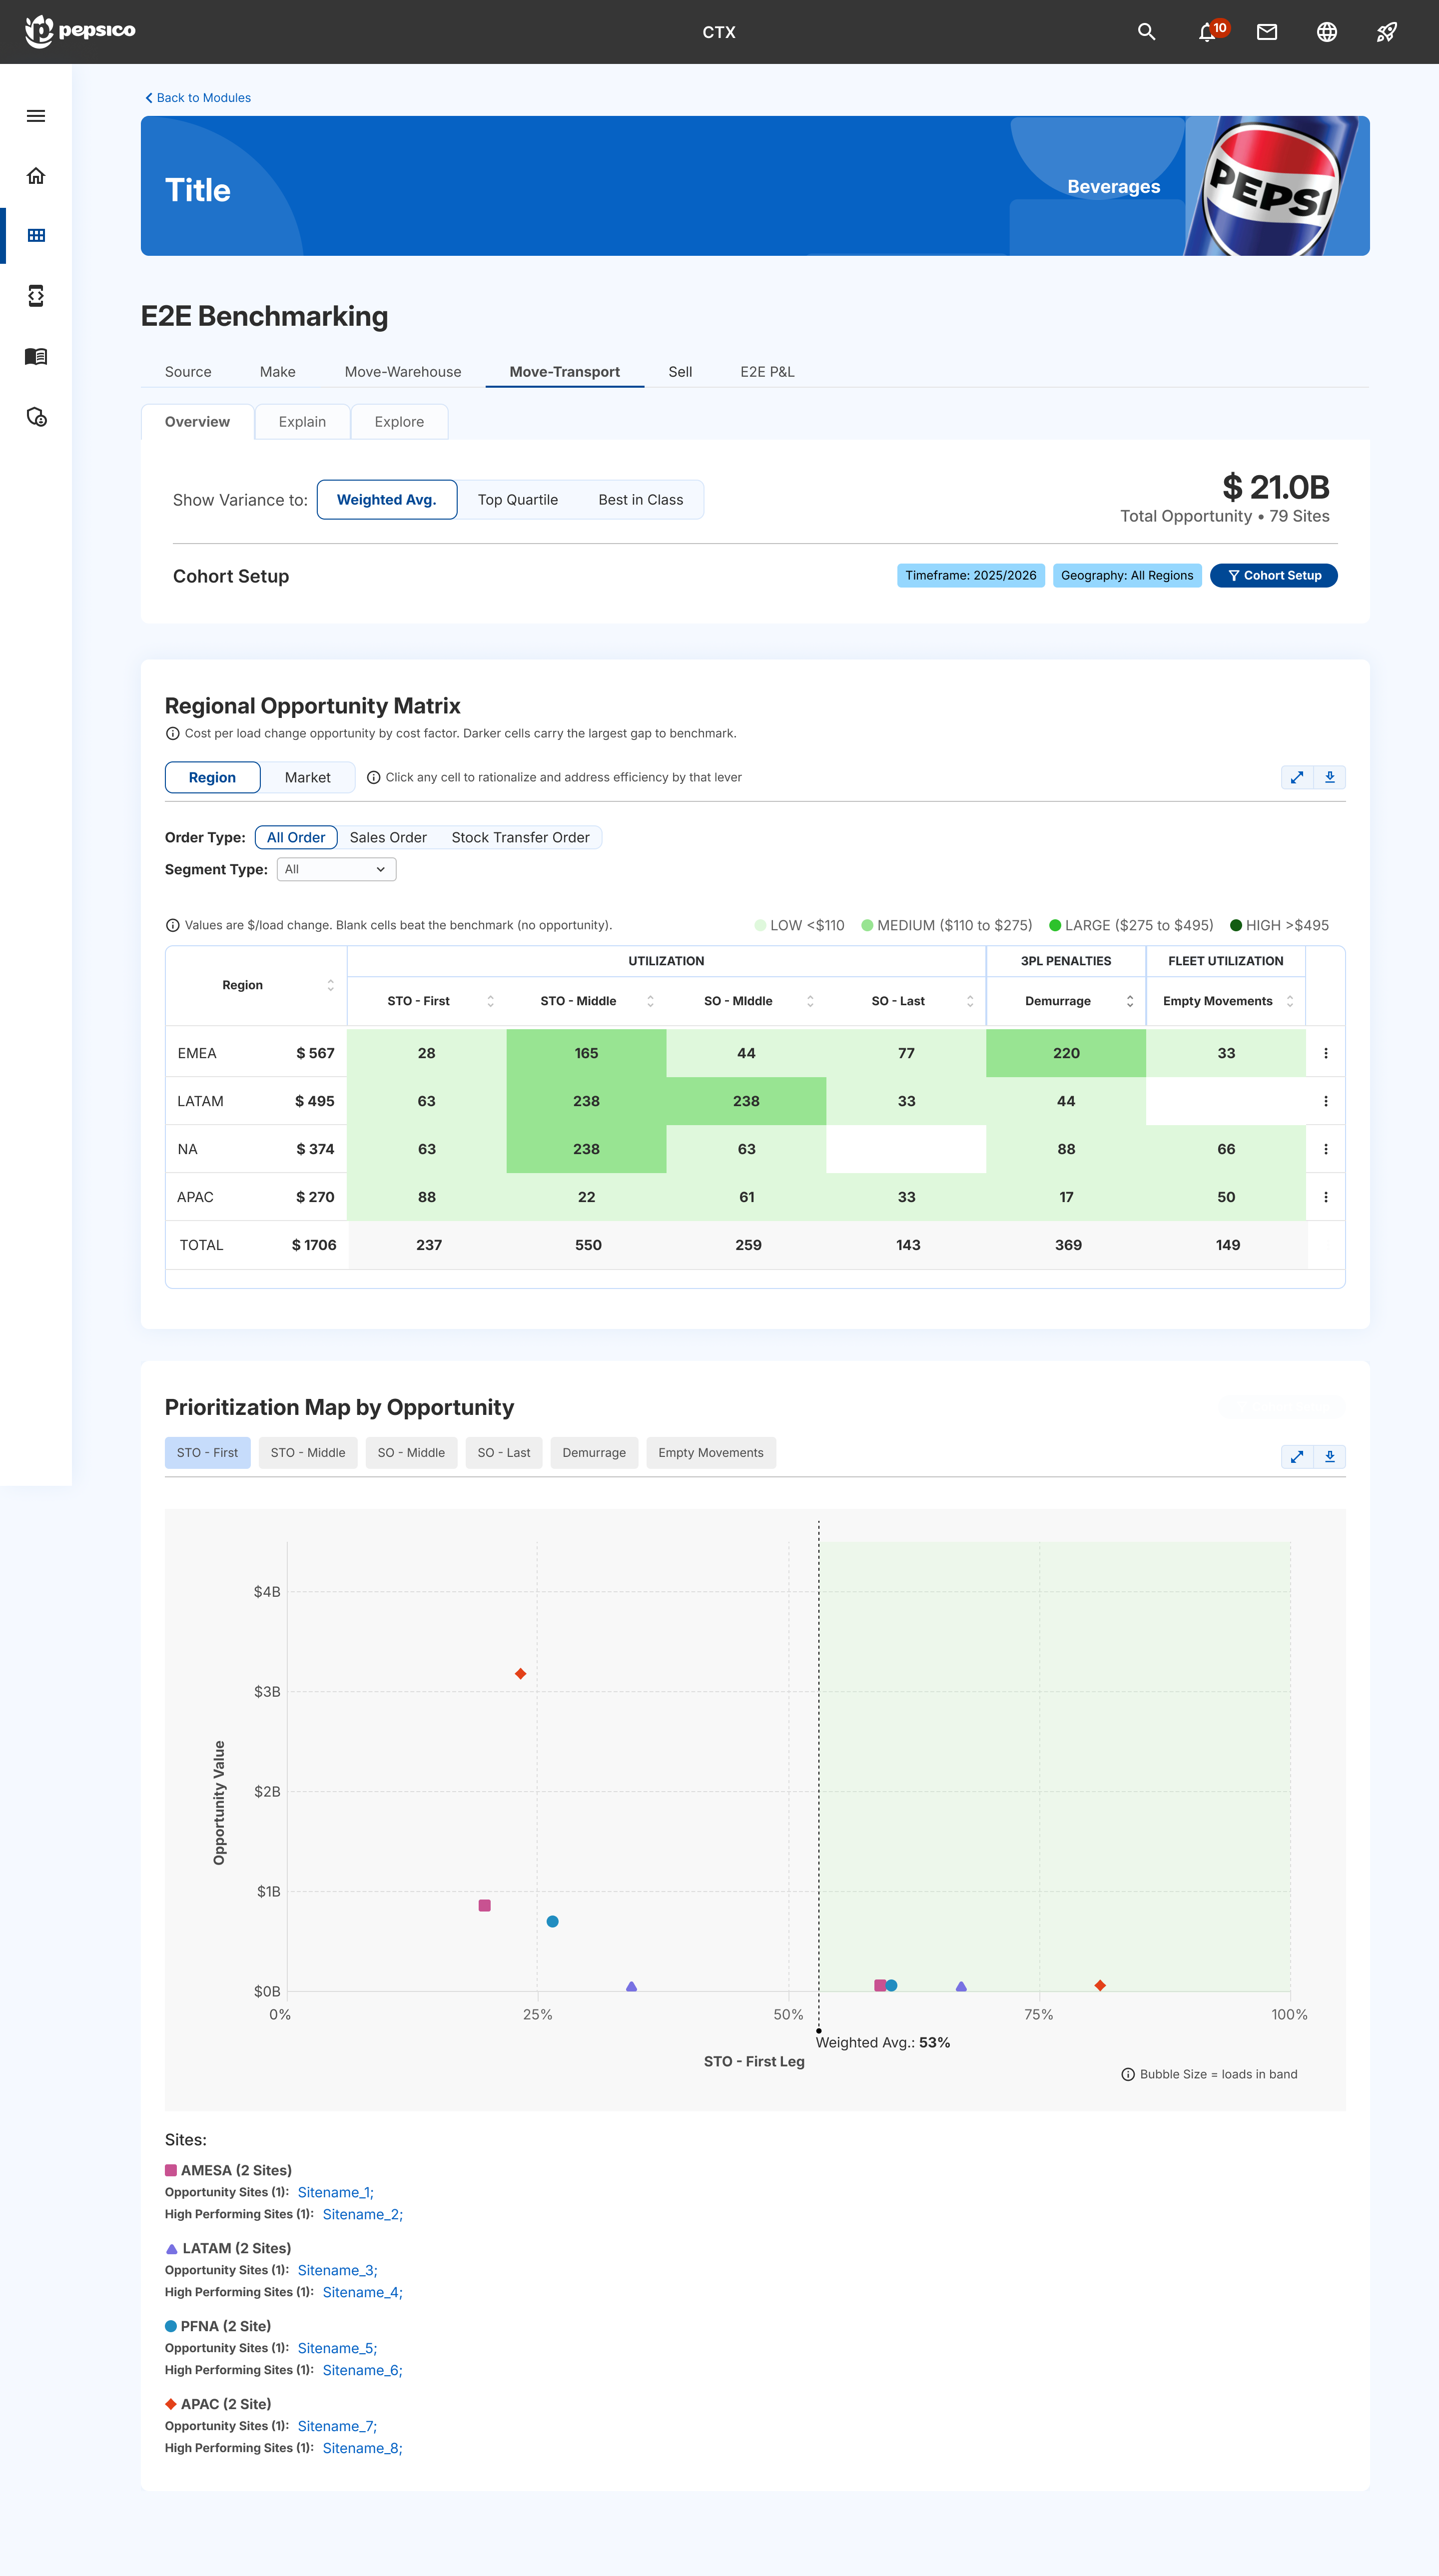Expand the Prioritization Map fullscreen
The image size is (1439, 2576).
tap(1296, 1456)
